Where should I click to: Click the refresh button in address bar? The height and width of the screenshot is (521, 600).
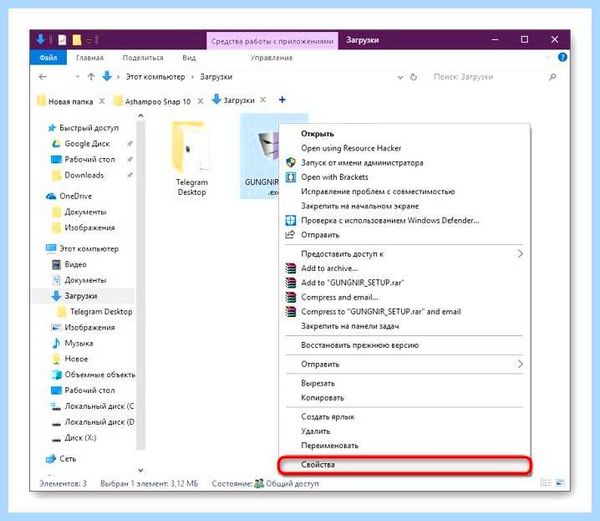[x=413, y=77]
